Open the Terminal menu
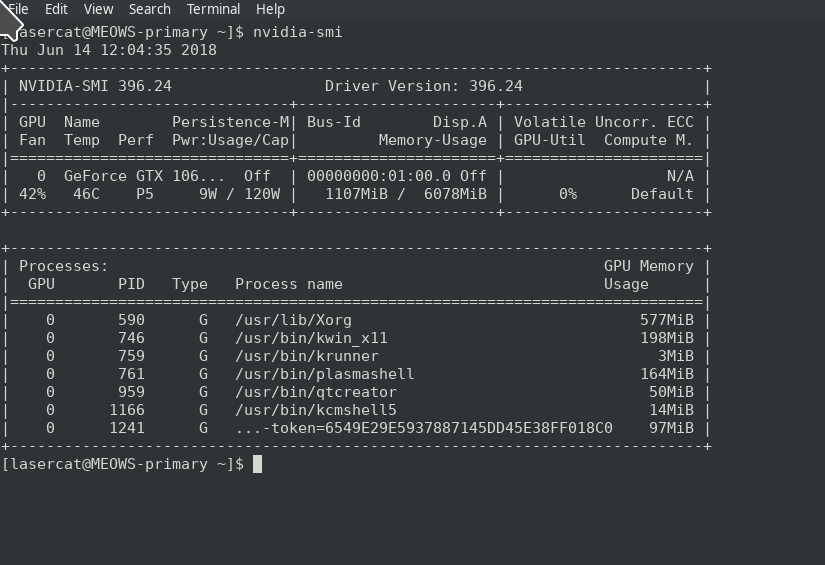825x565 pixels. click(213, 9)
